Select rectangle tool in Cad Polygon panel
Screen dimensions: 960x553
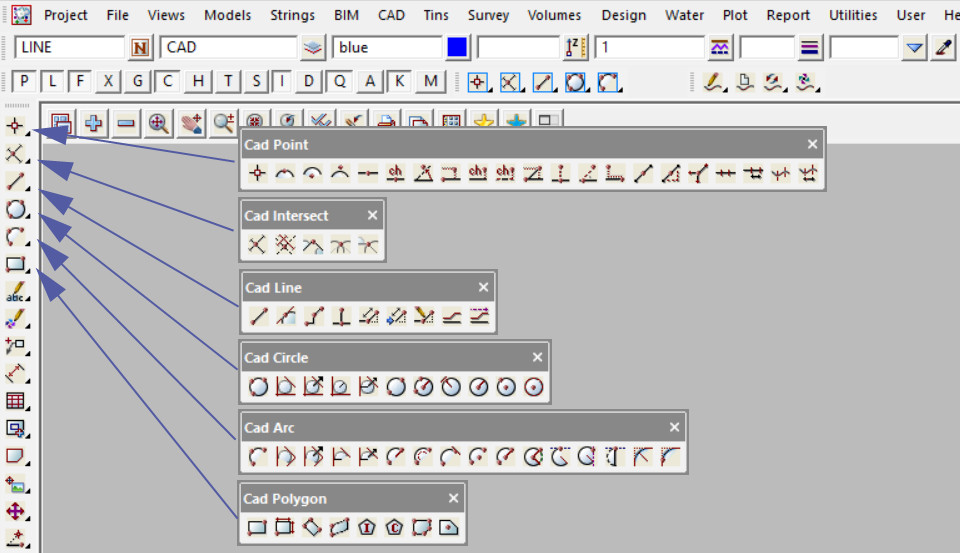click(257, 527)
